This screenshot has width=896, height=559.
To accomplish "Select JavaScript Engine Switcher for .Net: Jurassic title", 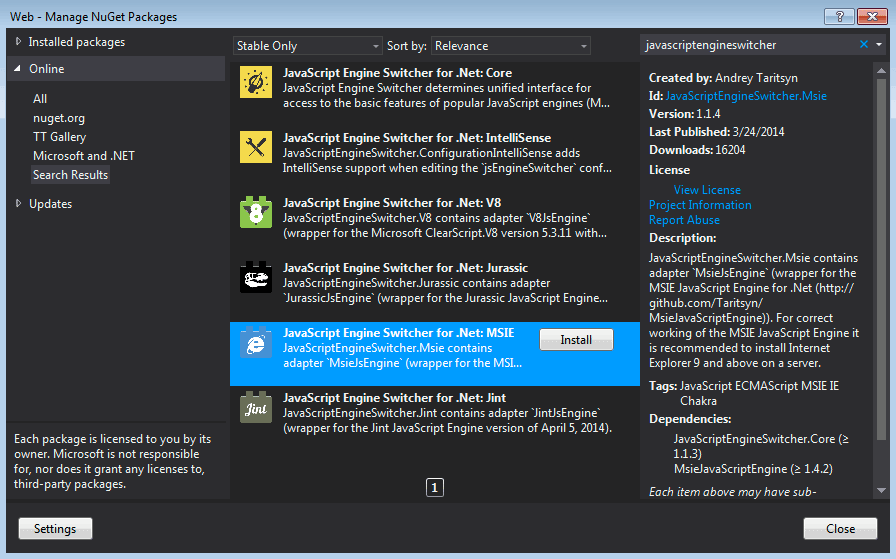I will point(405,267).
